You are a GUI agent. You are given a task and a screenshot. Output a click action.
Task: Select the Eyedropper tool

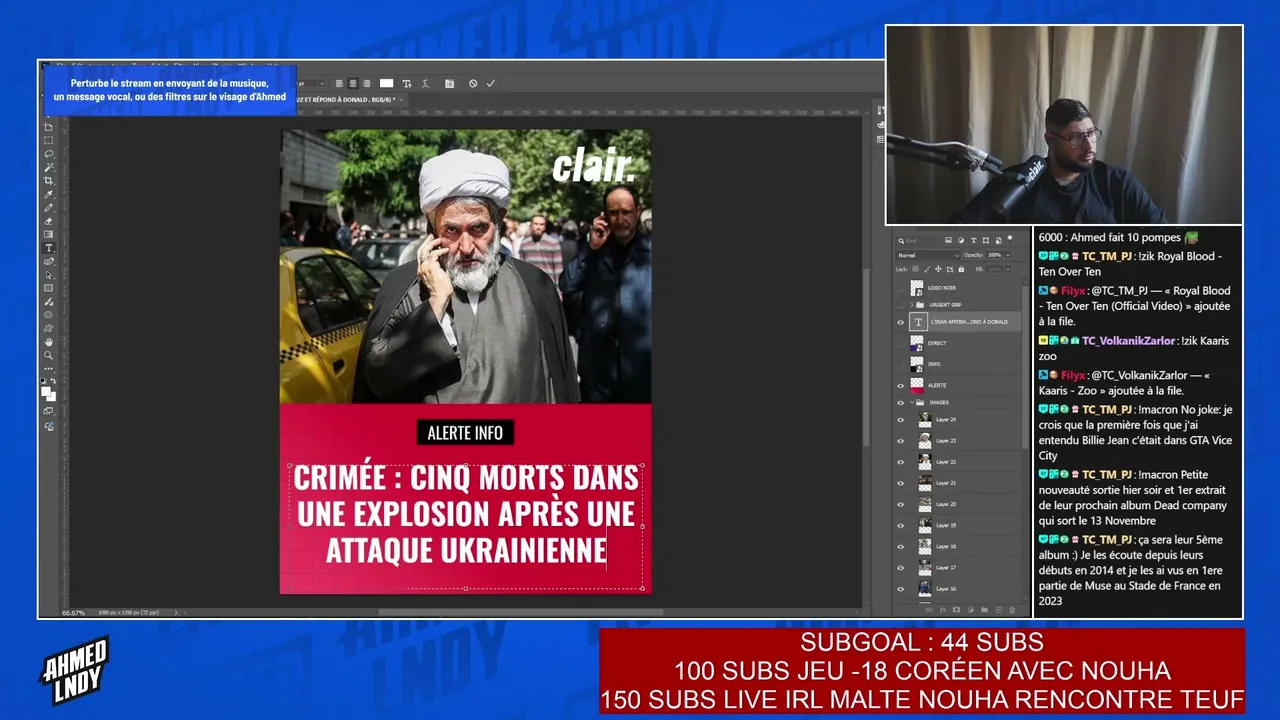point(48,194)
